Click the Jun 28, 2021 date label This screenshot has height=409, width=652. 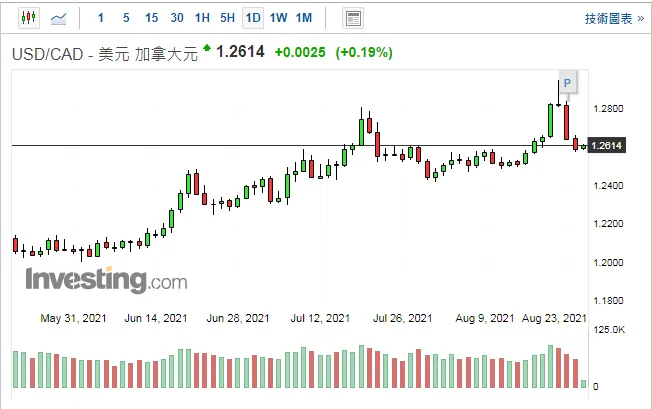238,318
